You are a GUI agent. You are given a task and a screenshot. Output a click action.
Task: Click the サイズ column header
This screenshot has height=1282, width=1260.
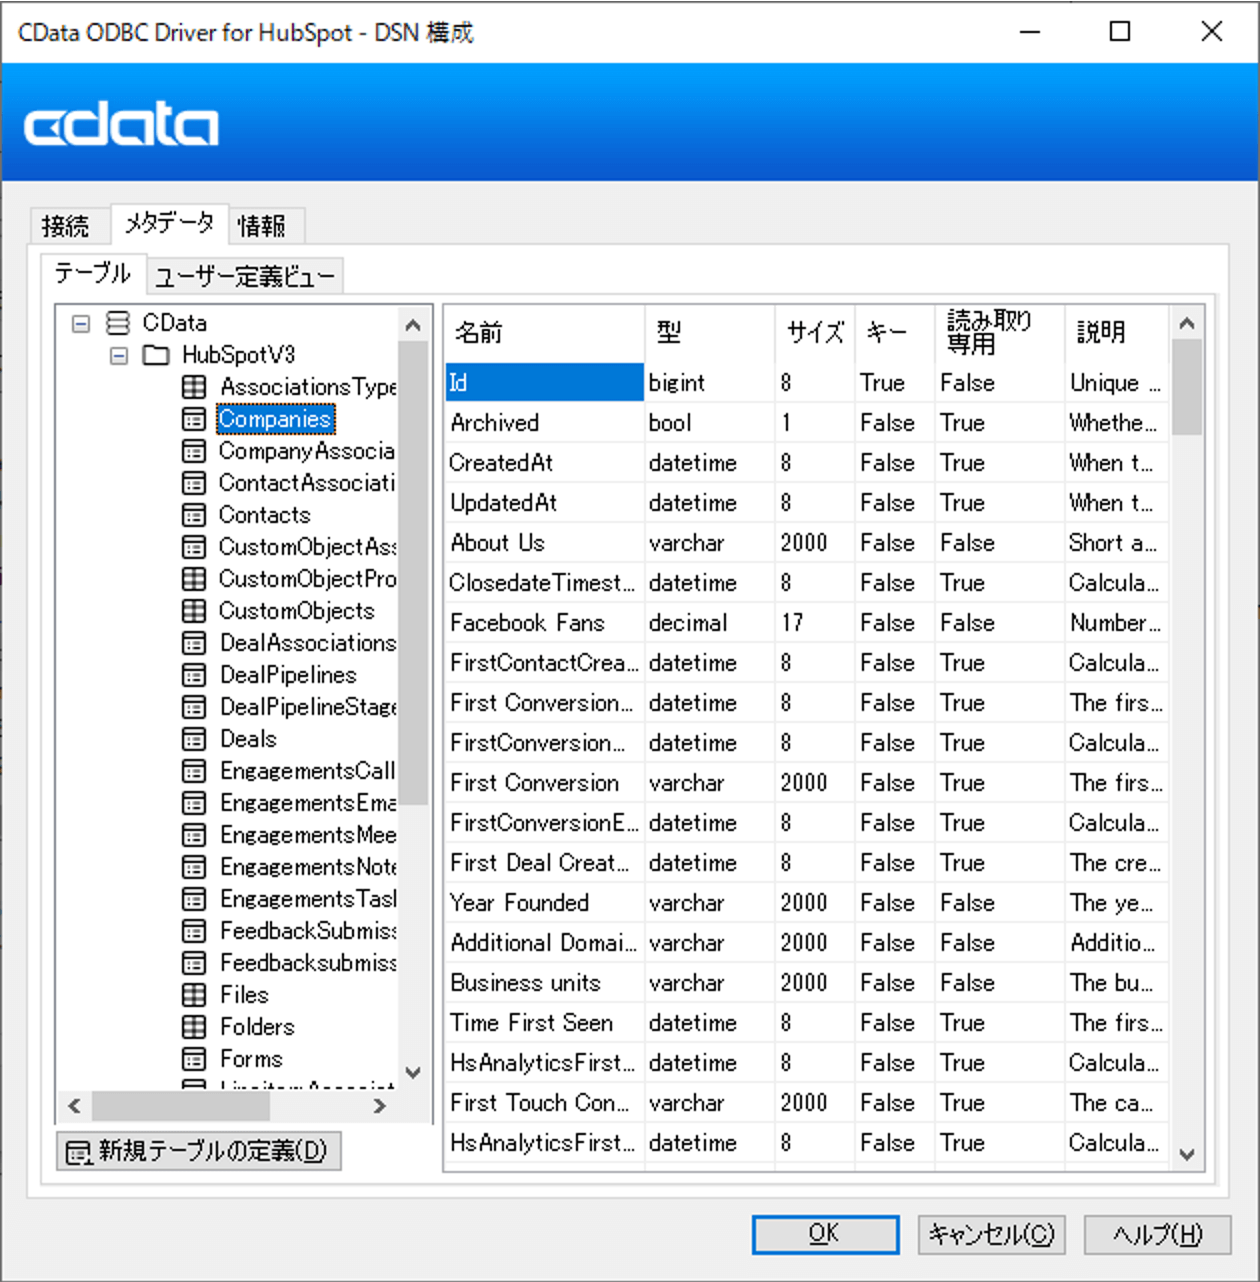click(x=815, y=333)
